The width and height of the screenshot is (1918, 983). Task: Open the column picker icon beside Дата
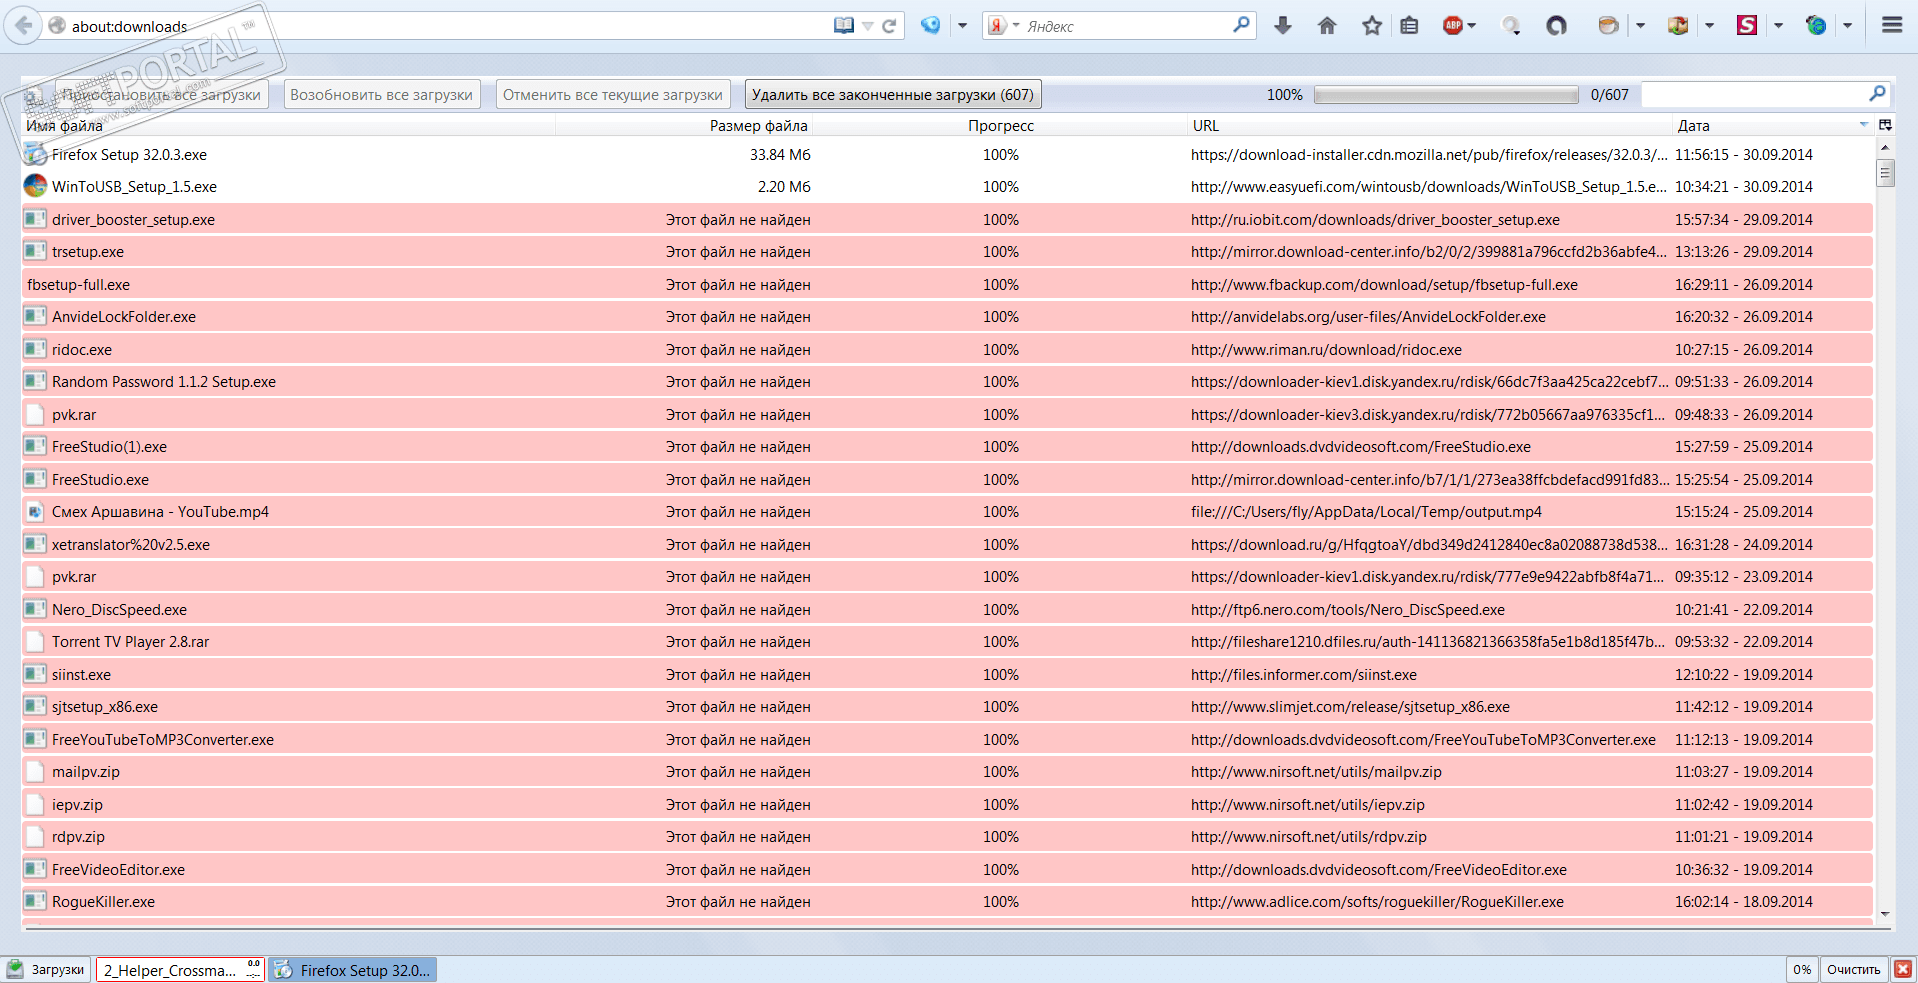pyautogui.click(x=1885, y=125)
